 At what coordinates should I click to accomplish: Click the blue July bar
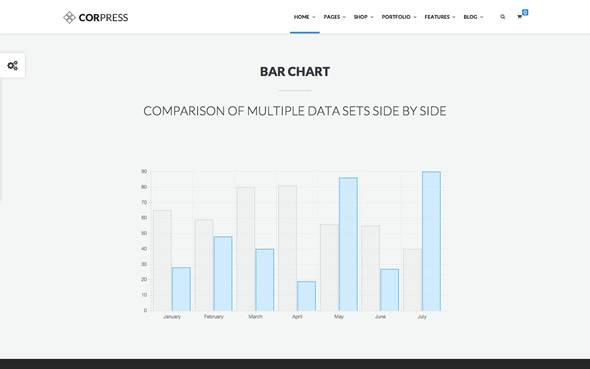pos(431,241)
